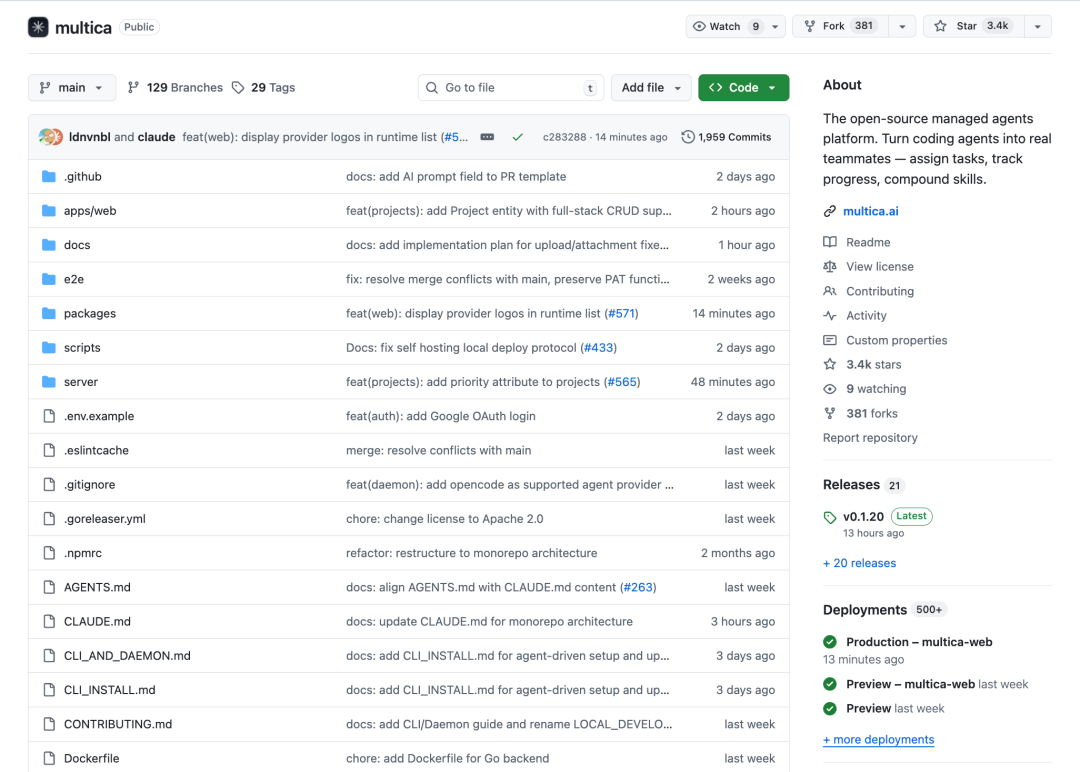The image size is (1080, 772).
Task: Click the tag icon beside 29 Tags
Action: click(x=238, y=87)
